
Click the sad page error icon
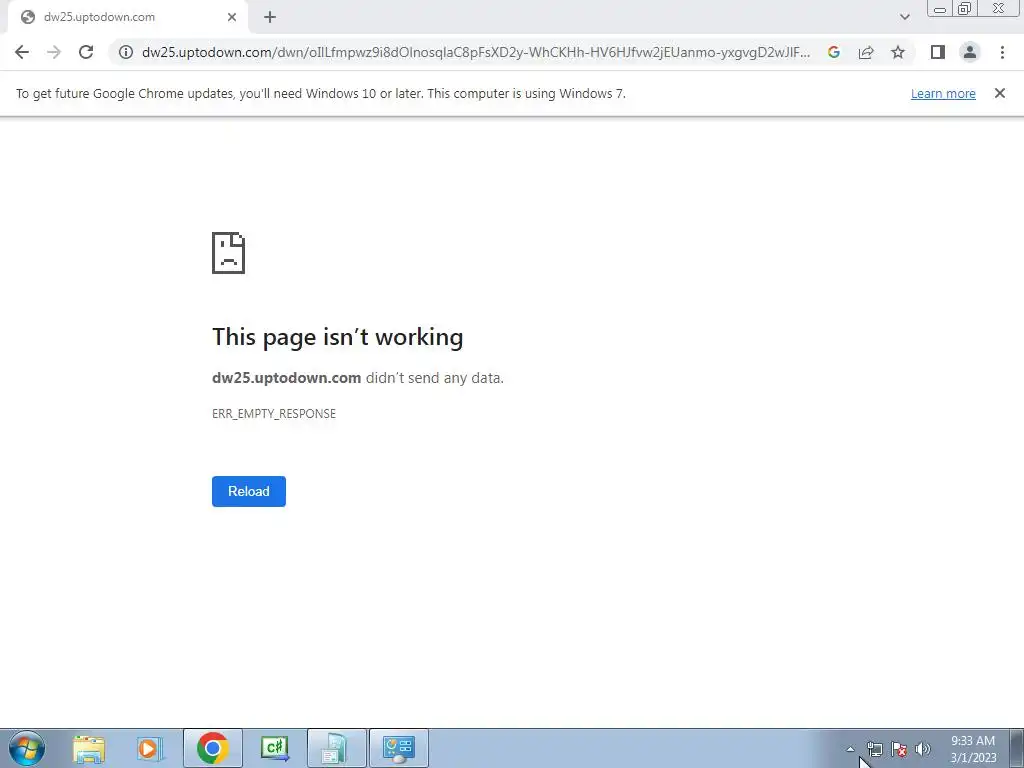pos(229,253)
